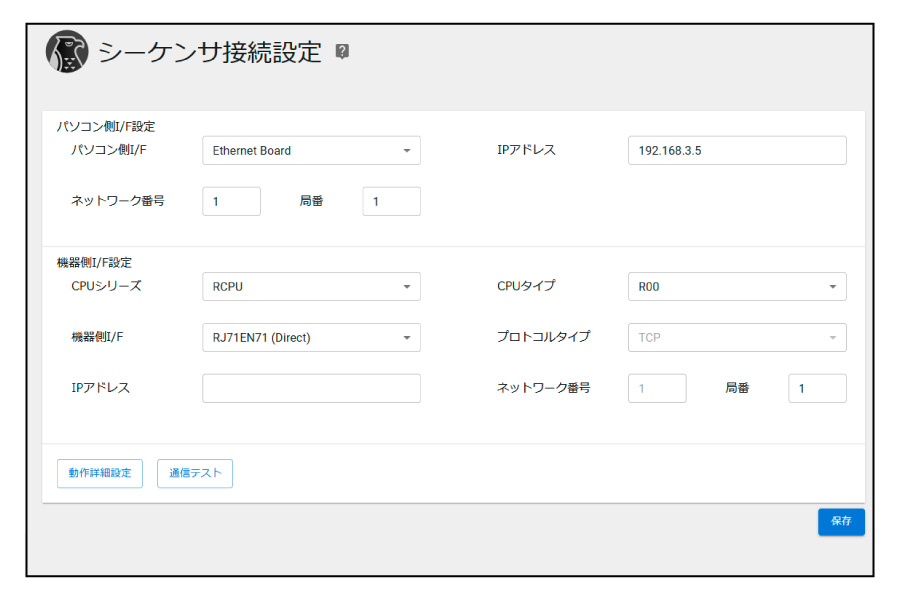Select the PC-side 局番 input box
The height and width of the screenshot is (600, 900).
tap(391, 201)
